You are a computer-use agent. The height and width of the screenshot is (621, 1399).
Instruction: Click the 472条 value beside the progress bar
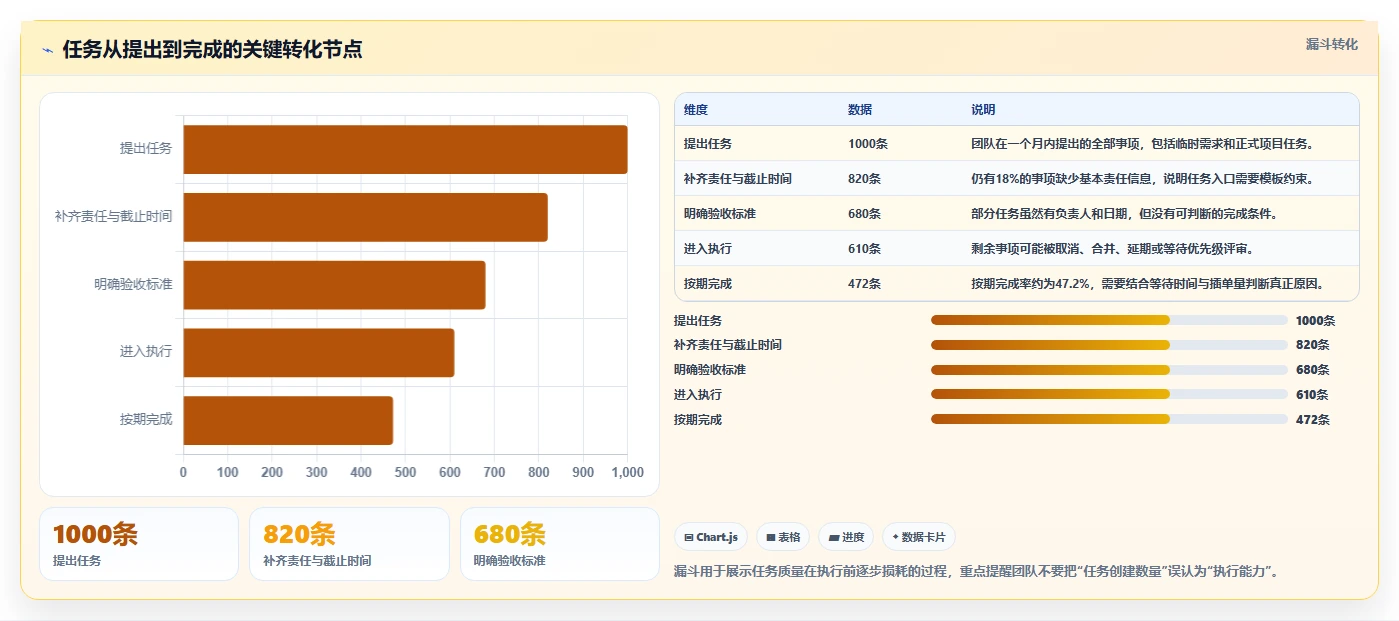tap(1312, 420)
